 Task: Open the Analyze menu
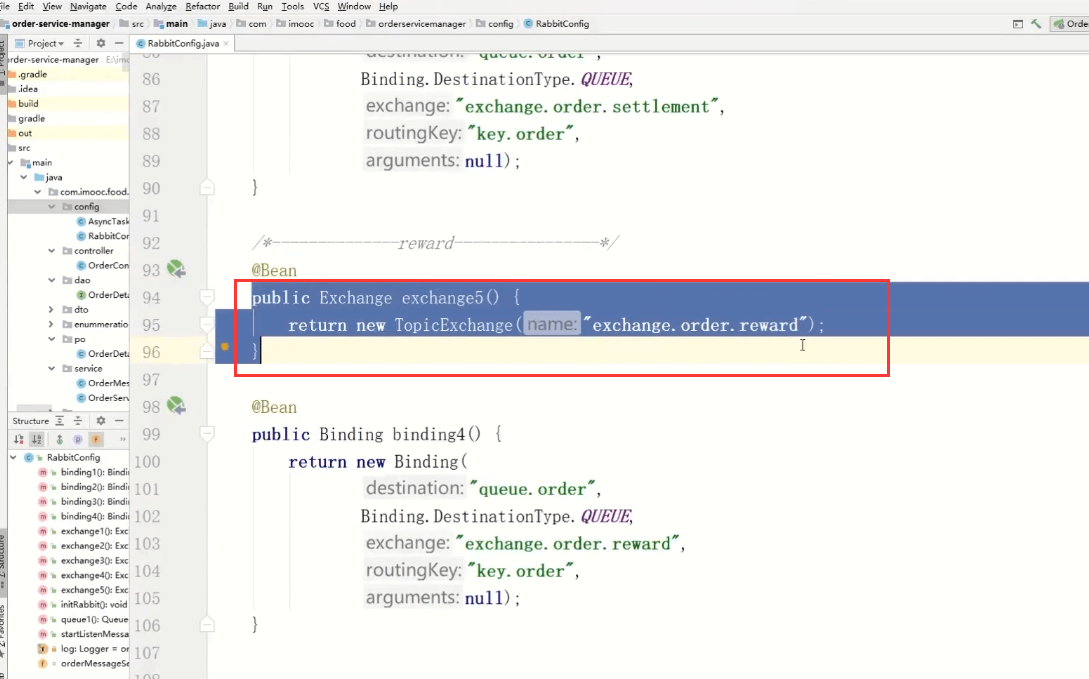(161, 6)
